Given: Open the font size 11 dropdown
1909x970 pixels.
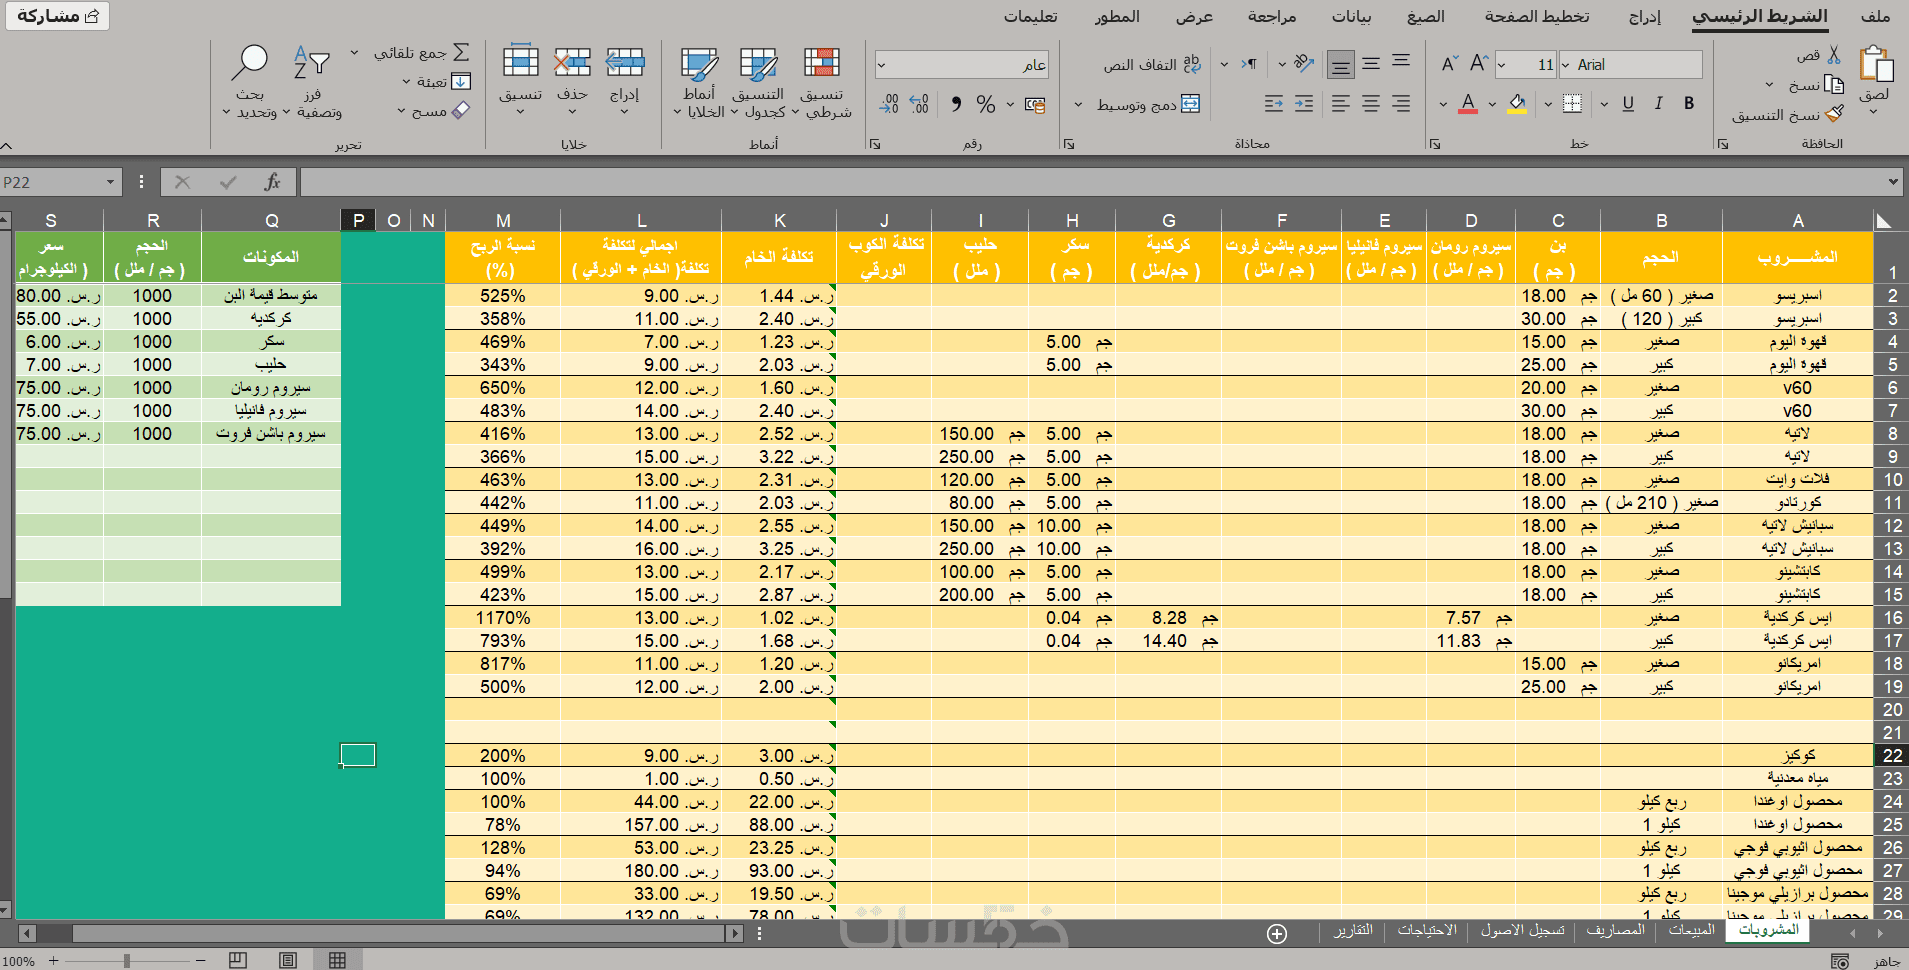Looking at the screenshot, I should 1502,65.
